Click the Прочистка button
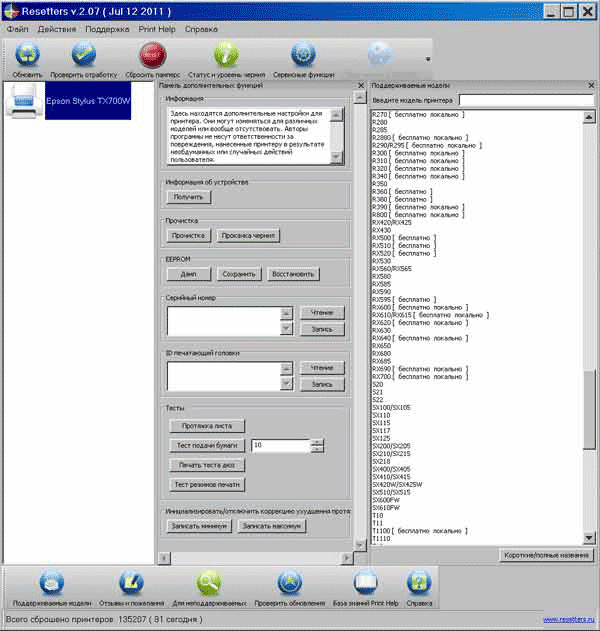 coord(188,235)
